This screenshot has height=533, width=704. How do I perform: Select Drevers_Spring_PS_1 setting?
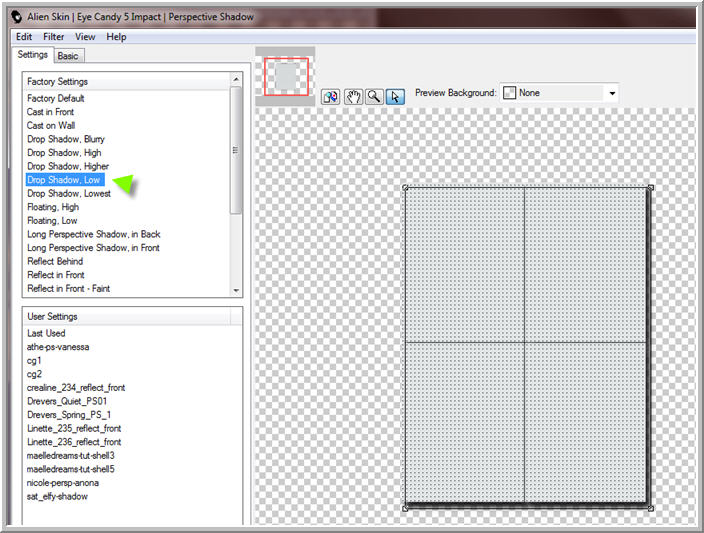pos(69,414)
